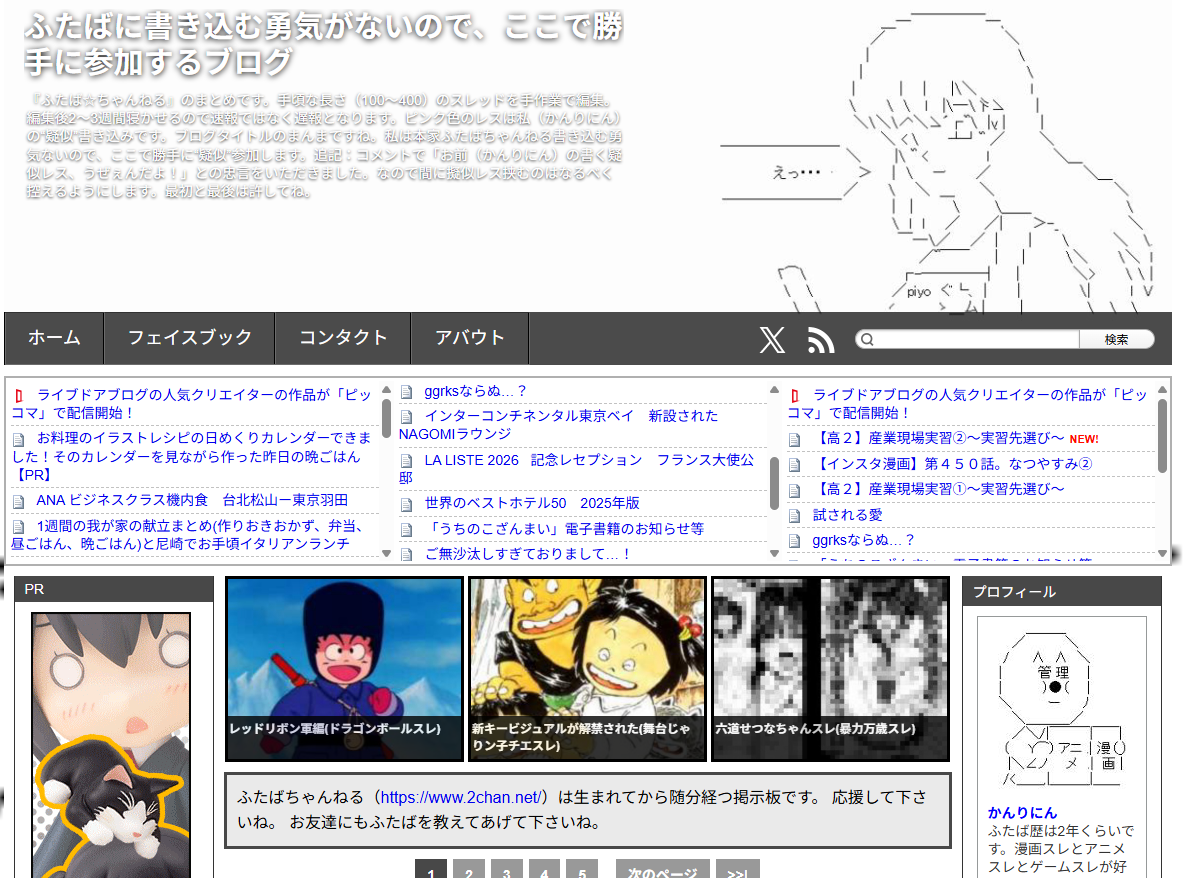The image size is (1193, 878).
Task: Click document icon beside 試される愛
Action: pos(795,516)
